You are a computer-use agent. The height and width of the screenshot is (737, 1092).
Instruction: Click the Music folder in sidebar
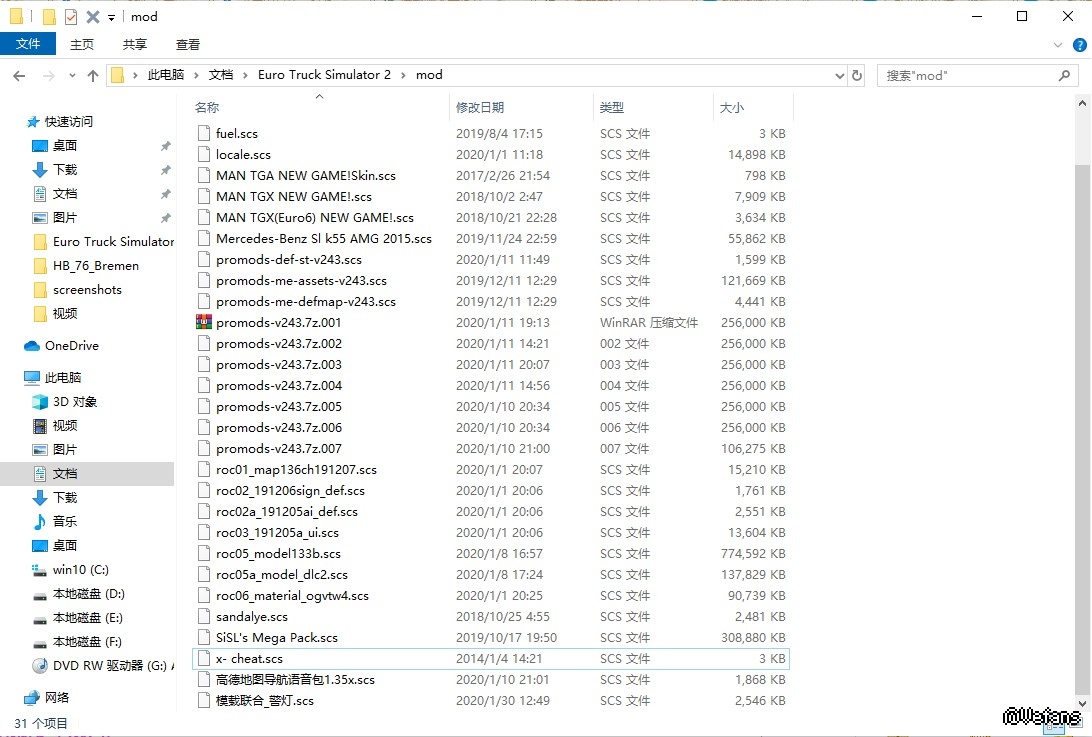(x=65, y=522)
